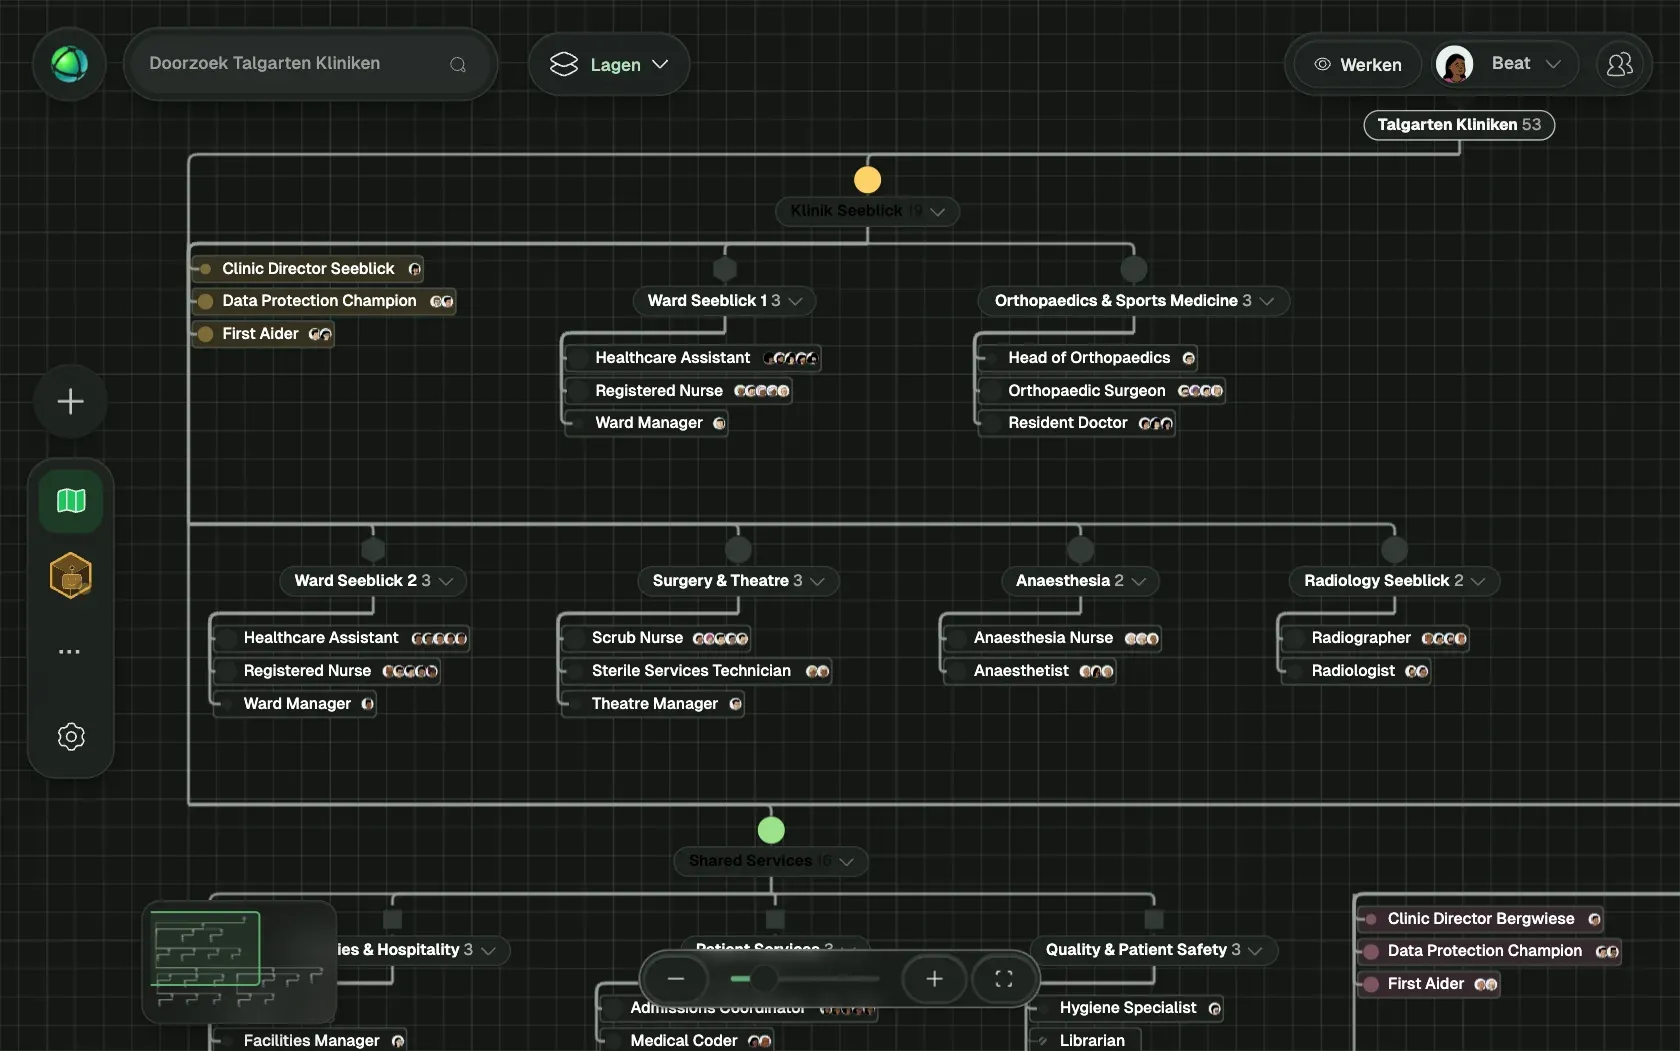
Task: Open the Lagen layers dropdown
Action: pyautogui.click(x=609, y=64)
